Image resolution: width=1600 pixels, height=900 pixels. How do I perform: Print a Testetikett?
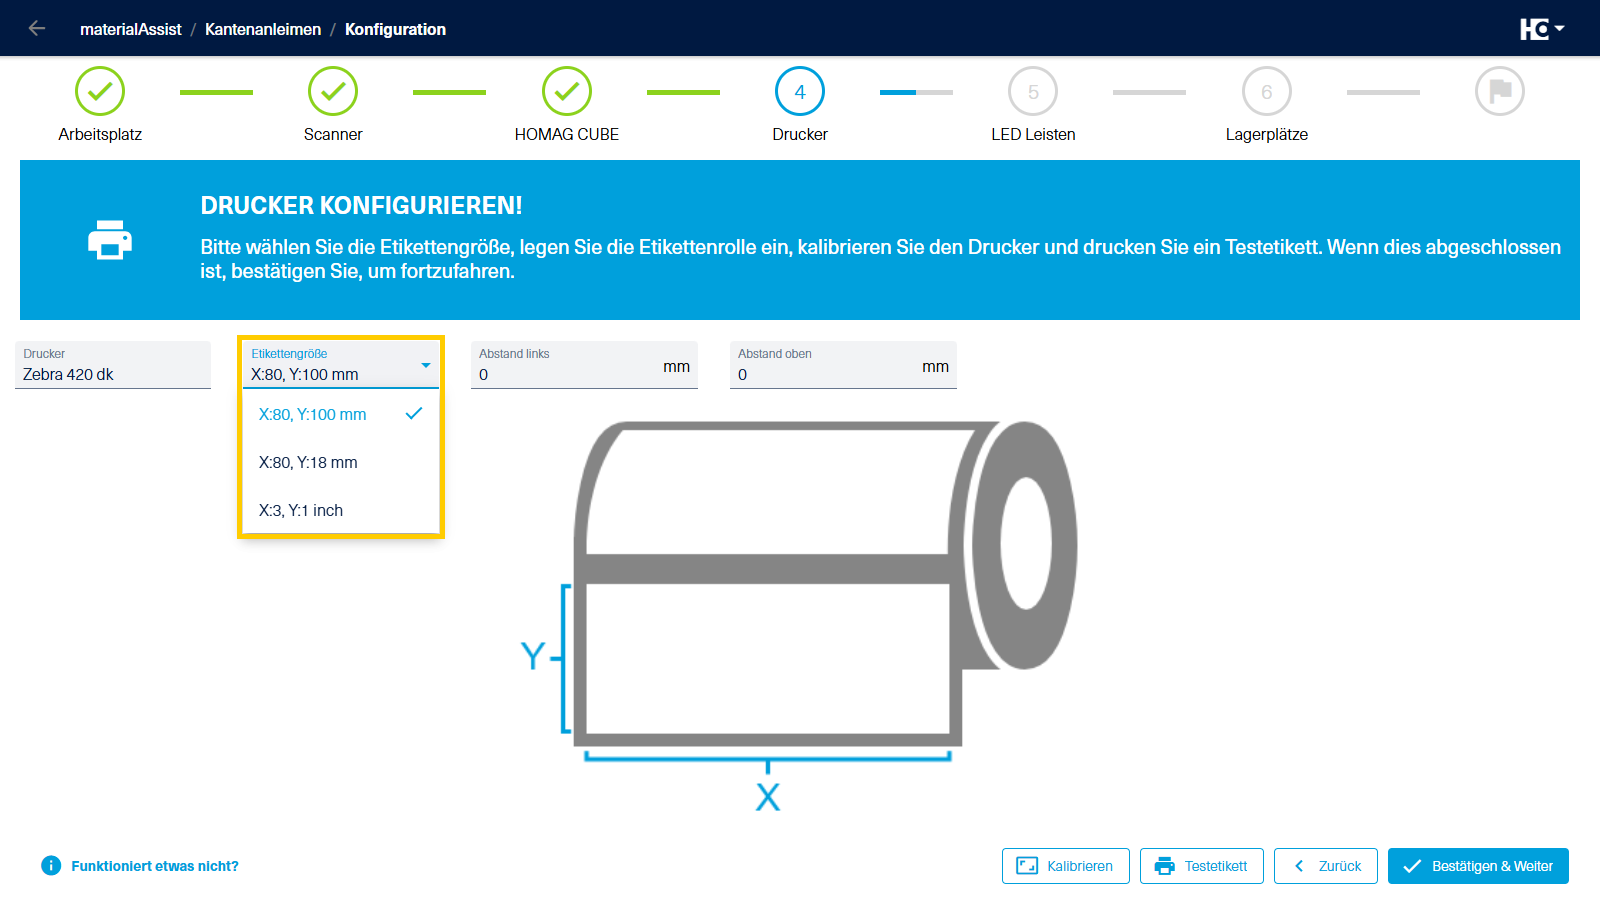click(x=1202, y=866)
